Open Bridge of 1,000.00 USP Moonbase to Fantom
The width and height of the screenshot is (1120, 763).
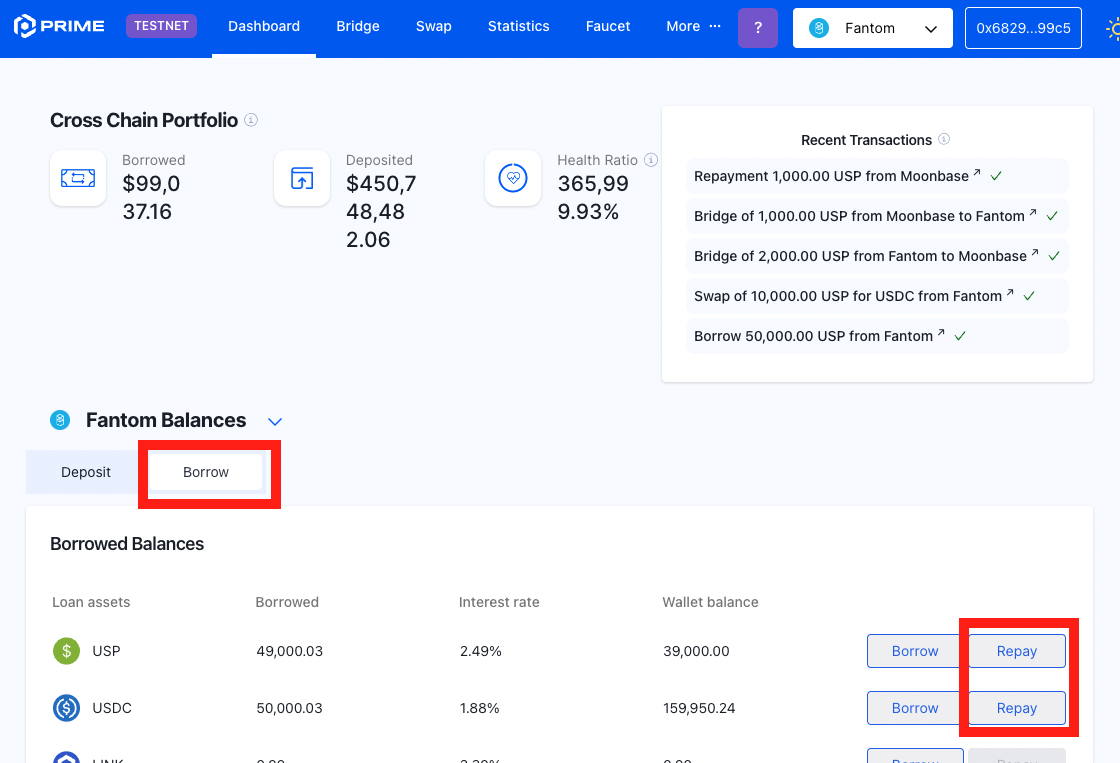coord(877,216)
